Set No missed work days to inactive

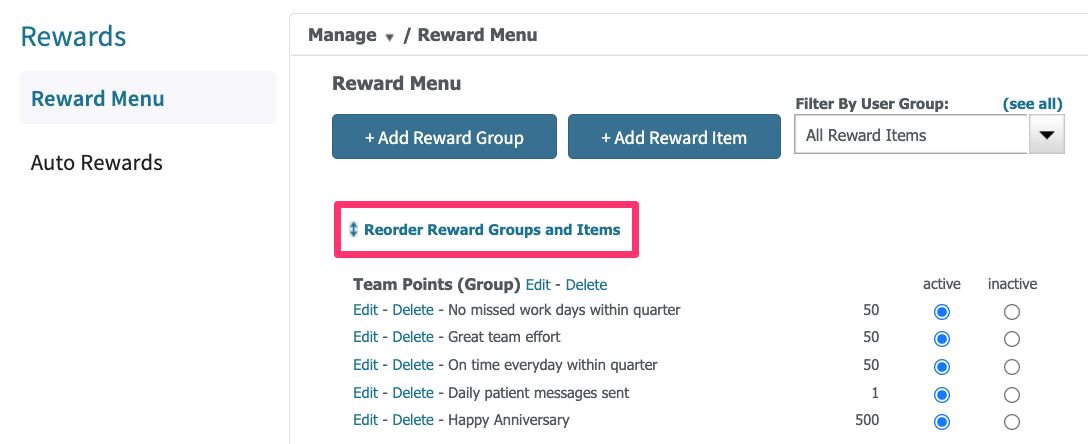pos(1012,312)
